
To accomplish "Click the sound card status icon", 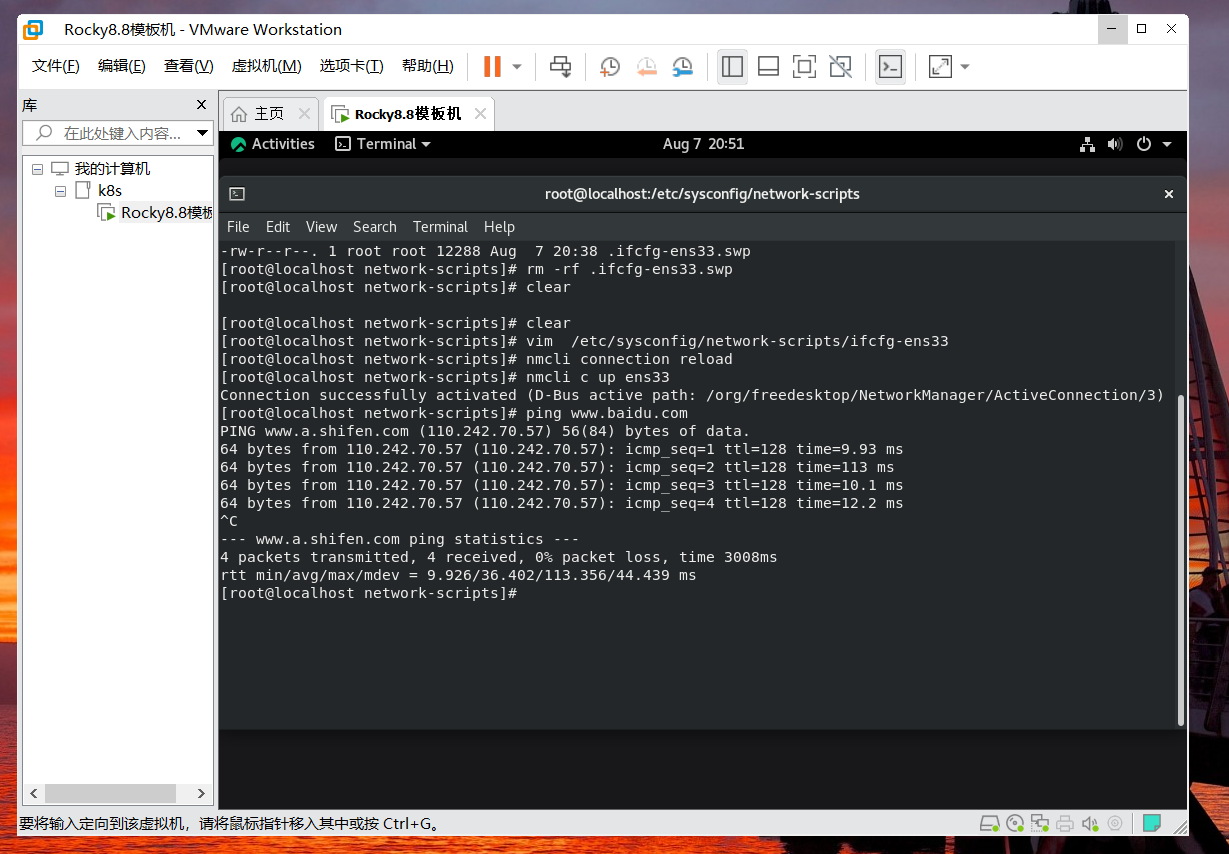I will click(1091, 823).
